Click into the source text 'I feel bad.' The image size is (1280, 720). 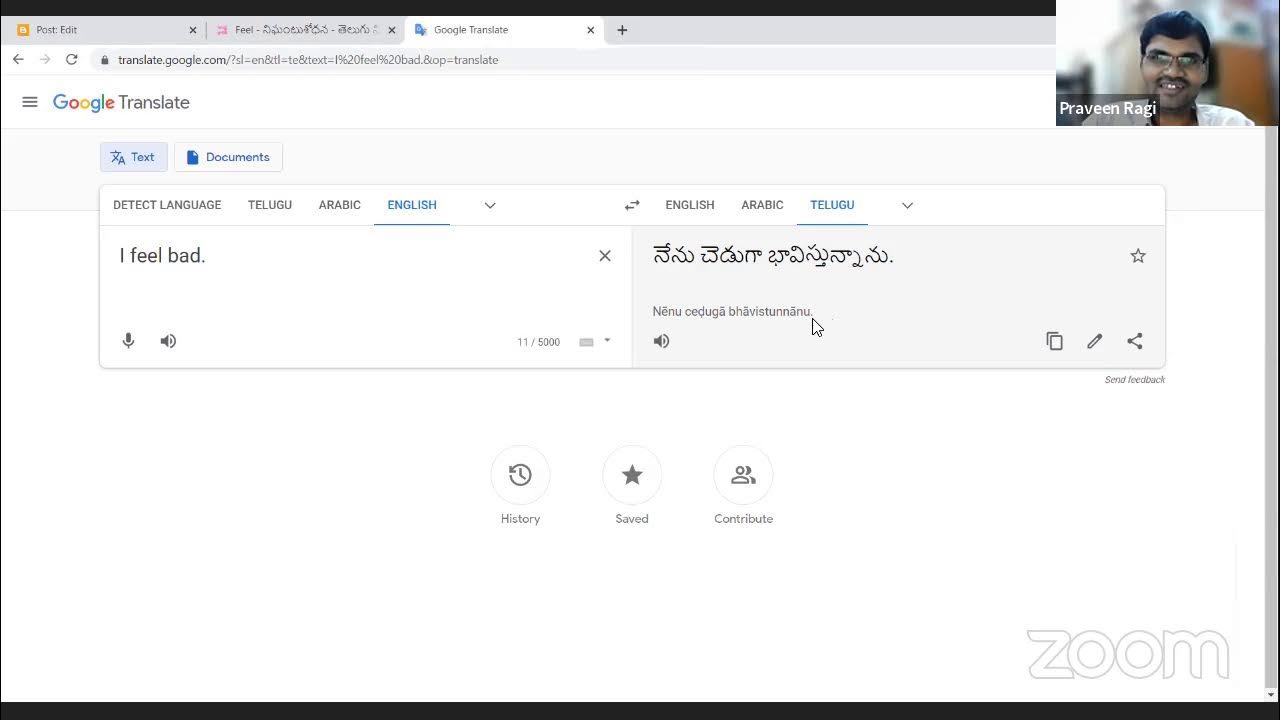162,256
